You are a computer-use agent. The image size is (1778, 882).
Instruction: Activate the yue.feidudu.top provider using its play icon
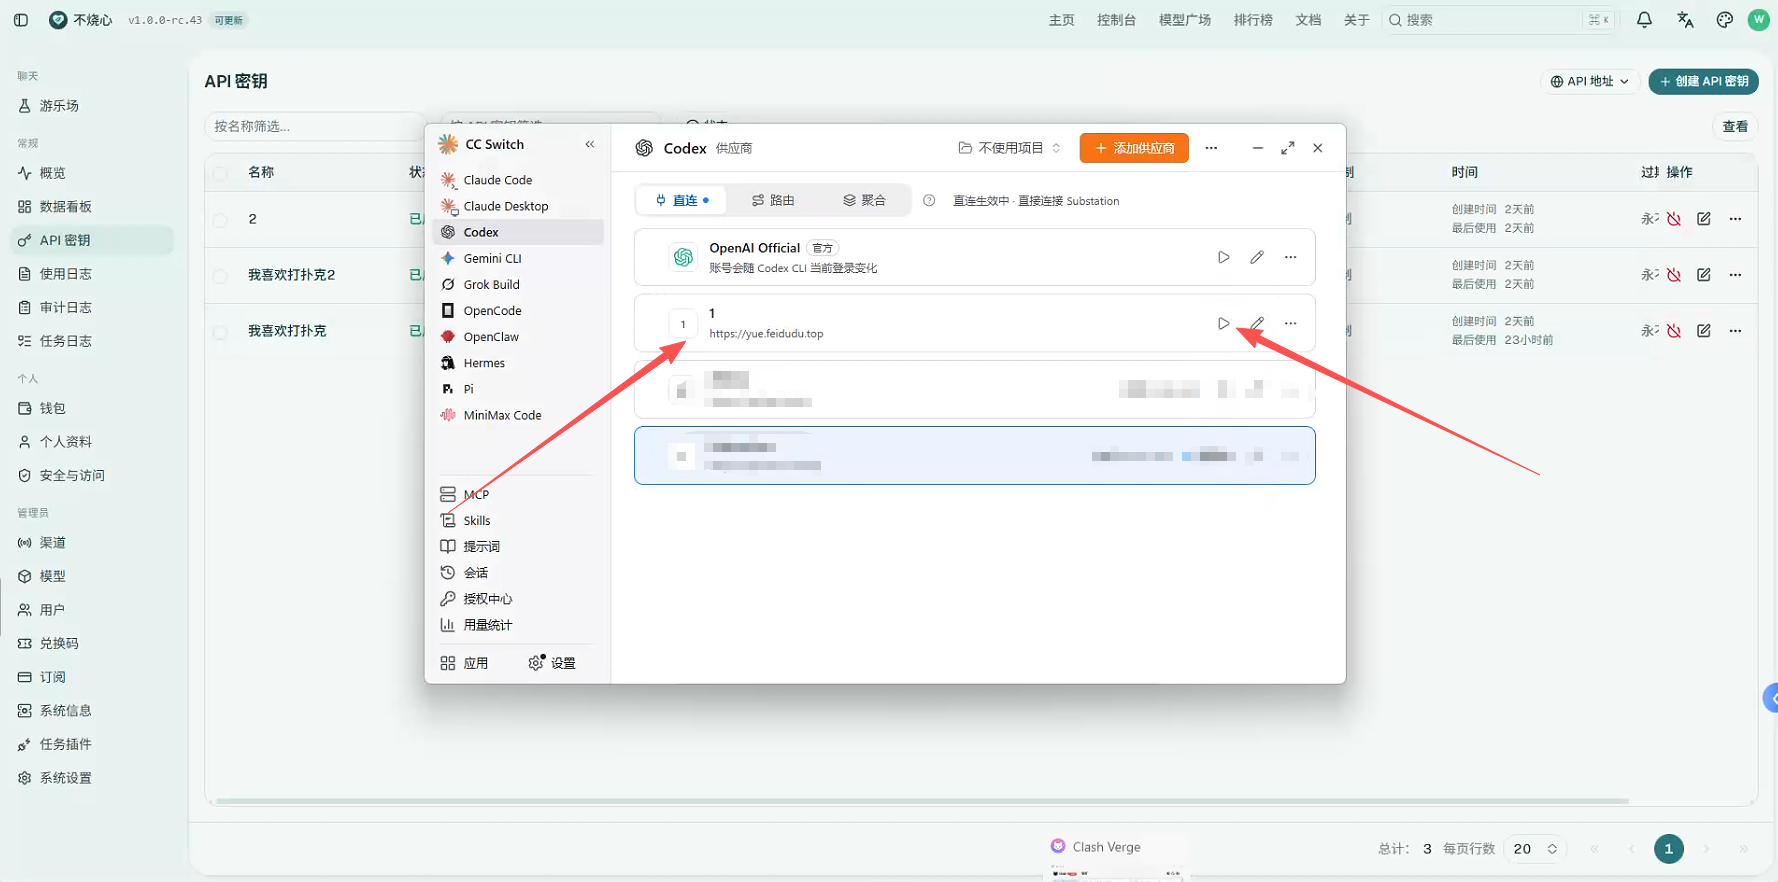(1223, 323)
